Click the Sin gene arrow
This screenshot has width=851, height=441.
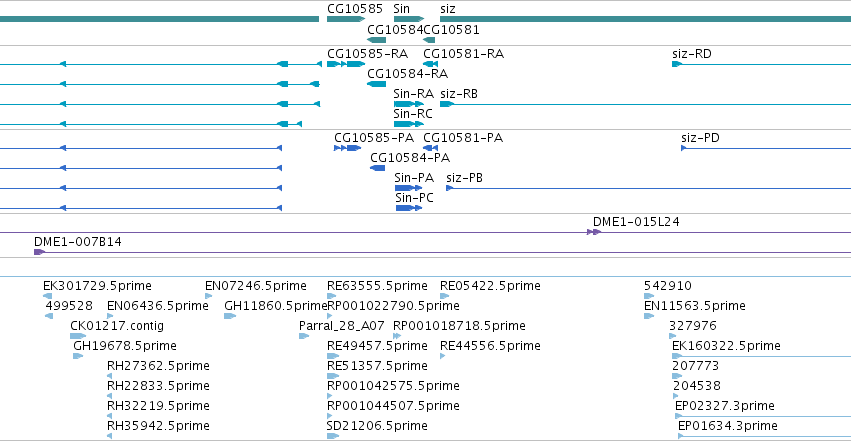click(409, 19)
